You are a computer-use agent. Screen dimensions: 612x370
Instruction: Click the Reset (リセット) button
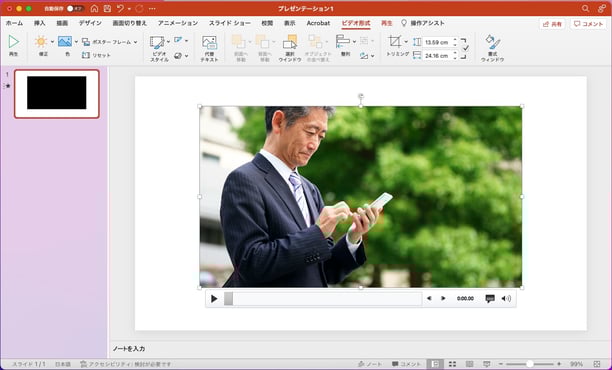tap(96, 55)
